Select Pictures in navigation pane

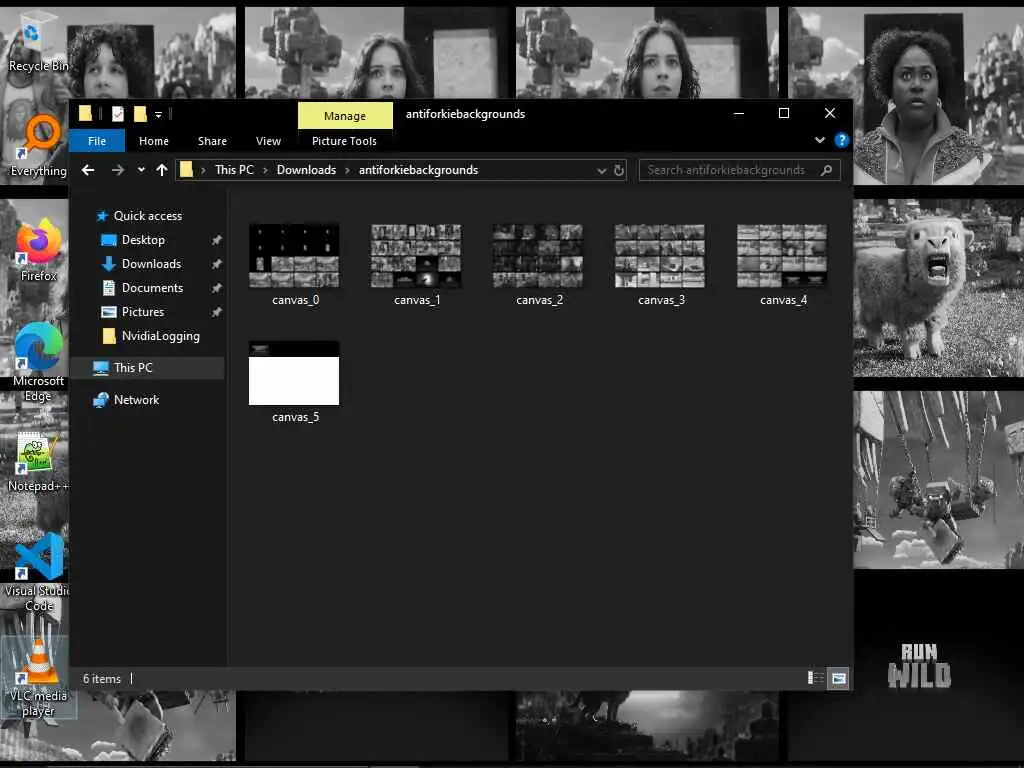tap(142, 312)
